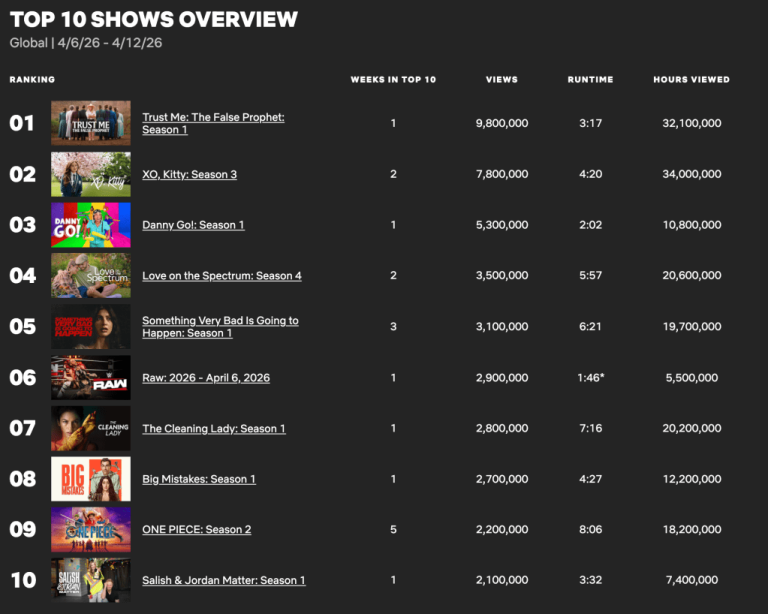768x614 pixels.
Task: Open Raw: 2026 - April 6, 2026 link
Action: point(206,378)
